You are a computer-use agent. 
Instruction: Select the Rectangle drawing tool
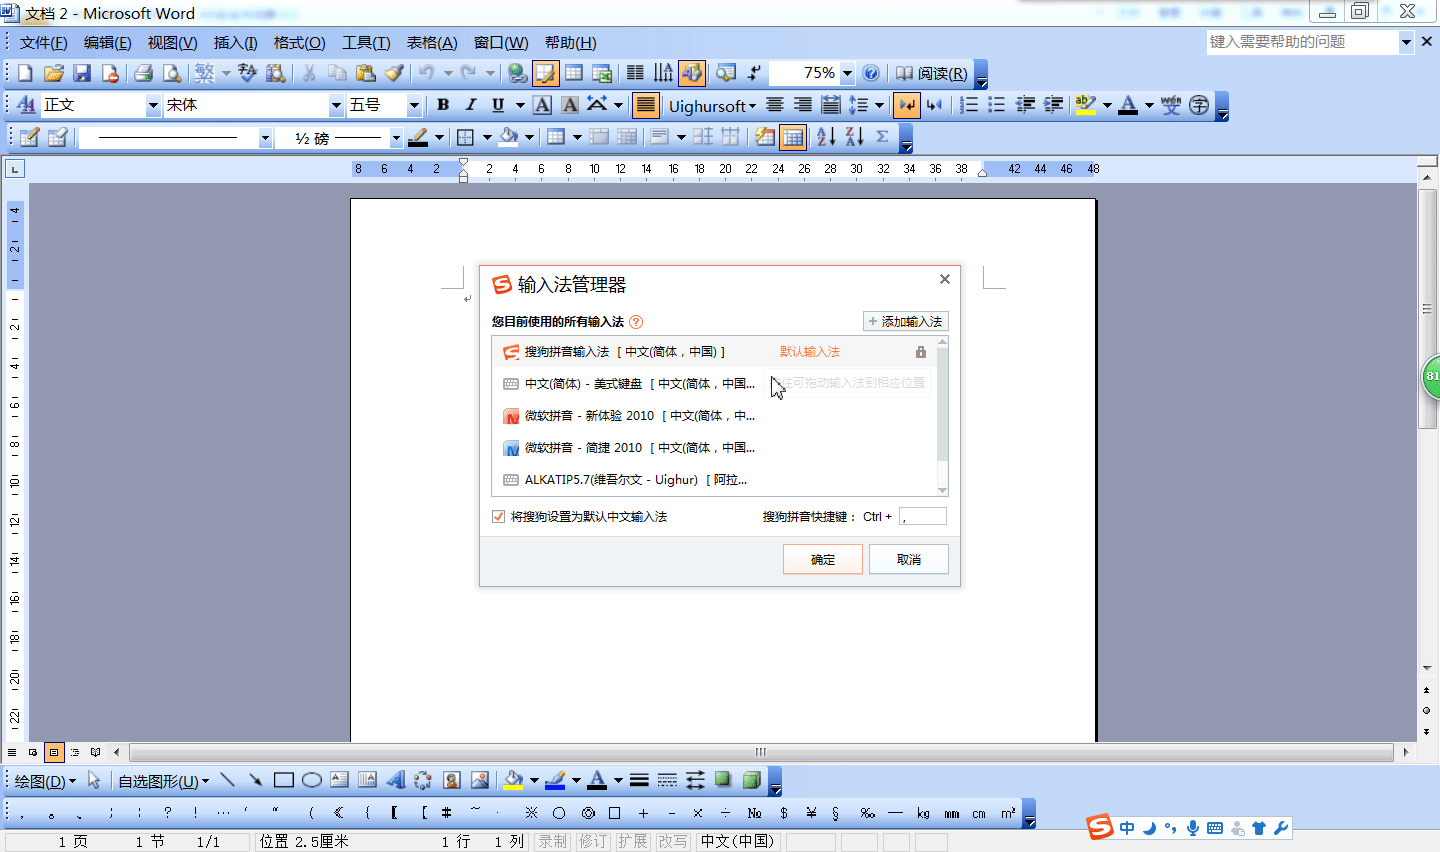point(284,780)
